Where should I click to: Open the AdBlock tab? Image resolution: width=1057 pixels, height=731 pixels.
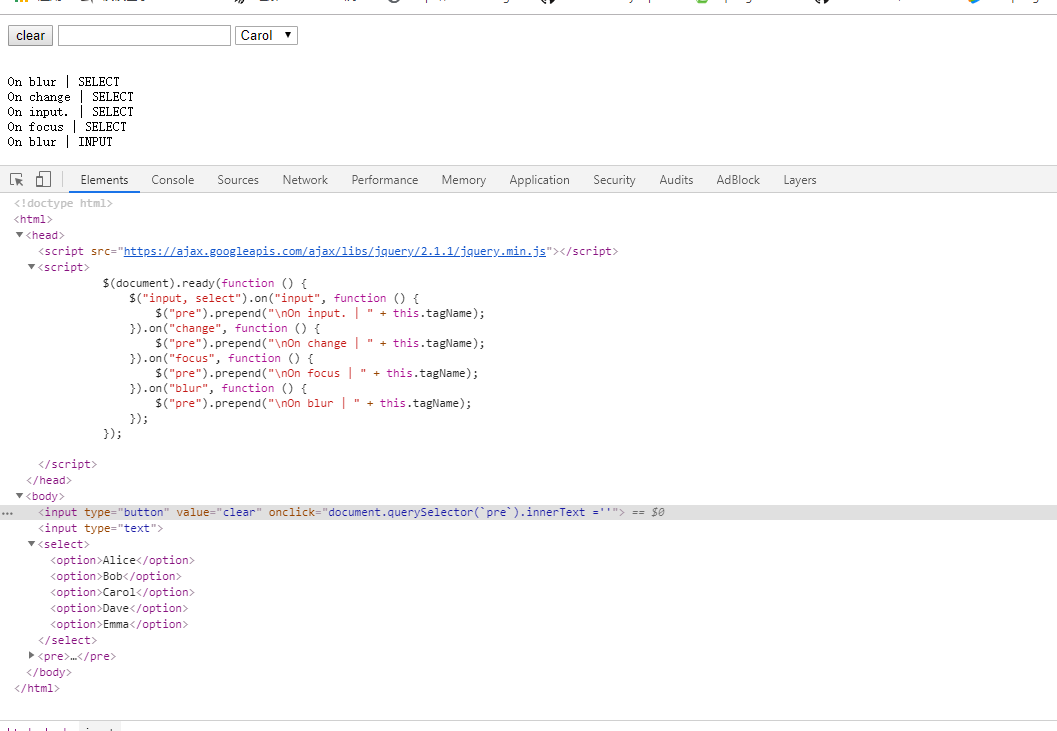[x=738, y=180]
